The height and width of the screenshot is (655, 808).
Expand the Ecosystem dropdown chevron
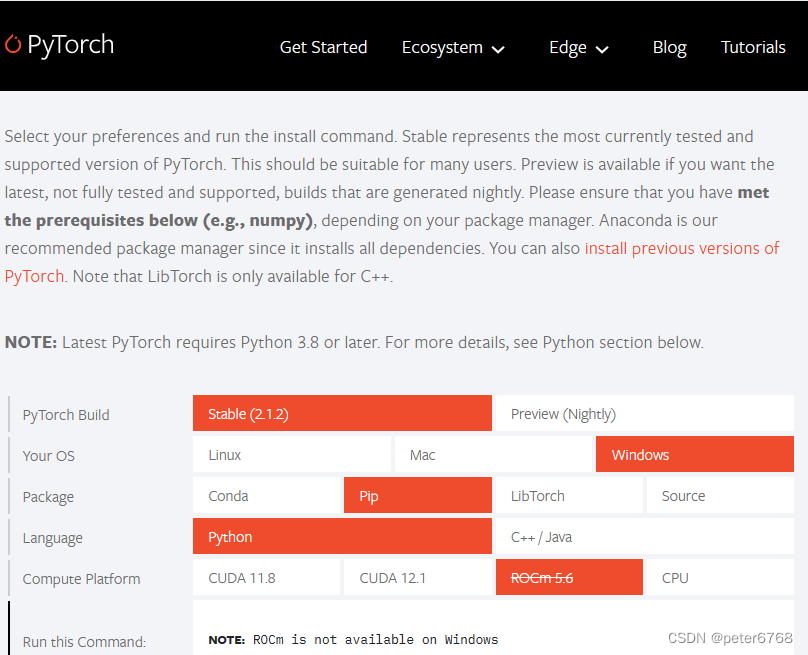click(498, 49)
